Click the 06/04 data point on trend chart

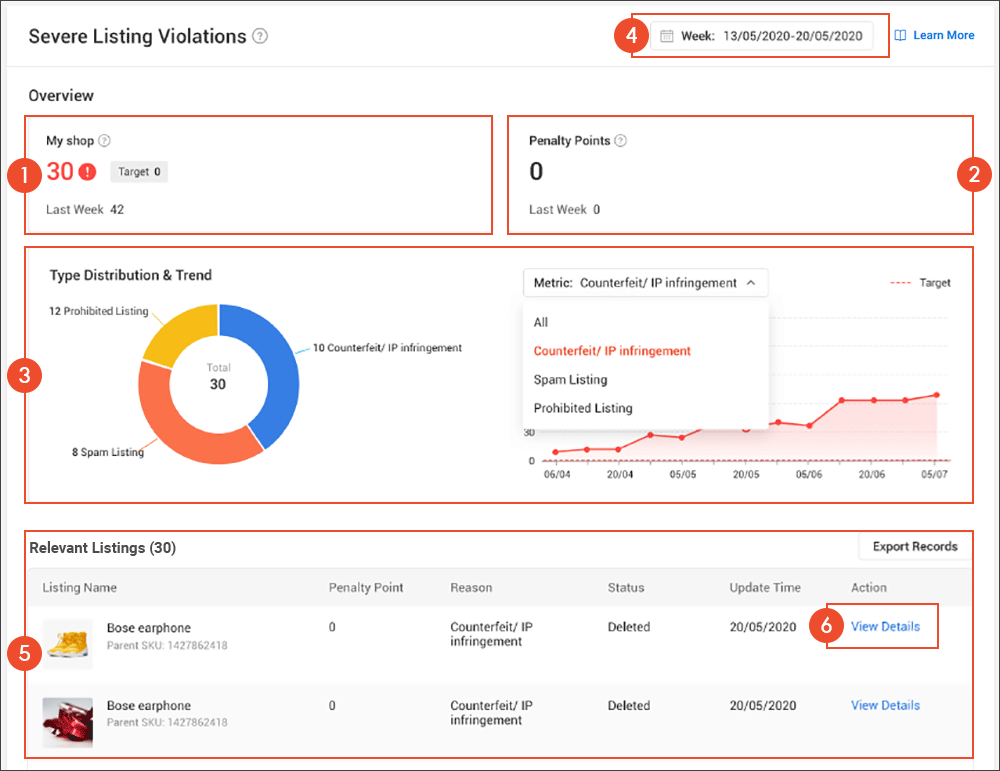pos(555,452)
